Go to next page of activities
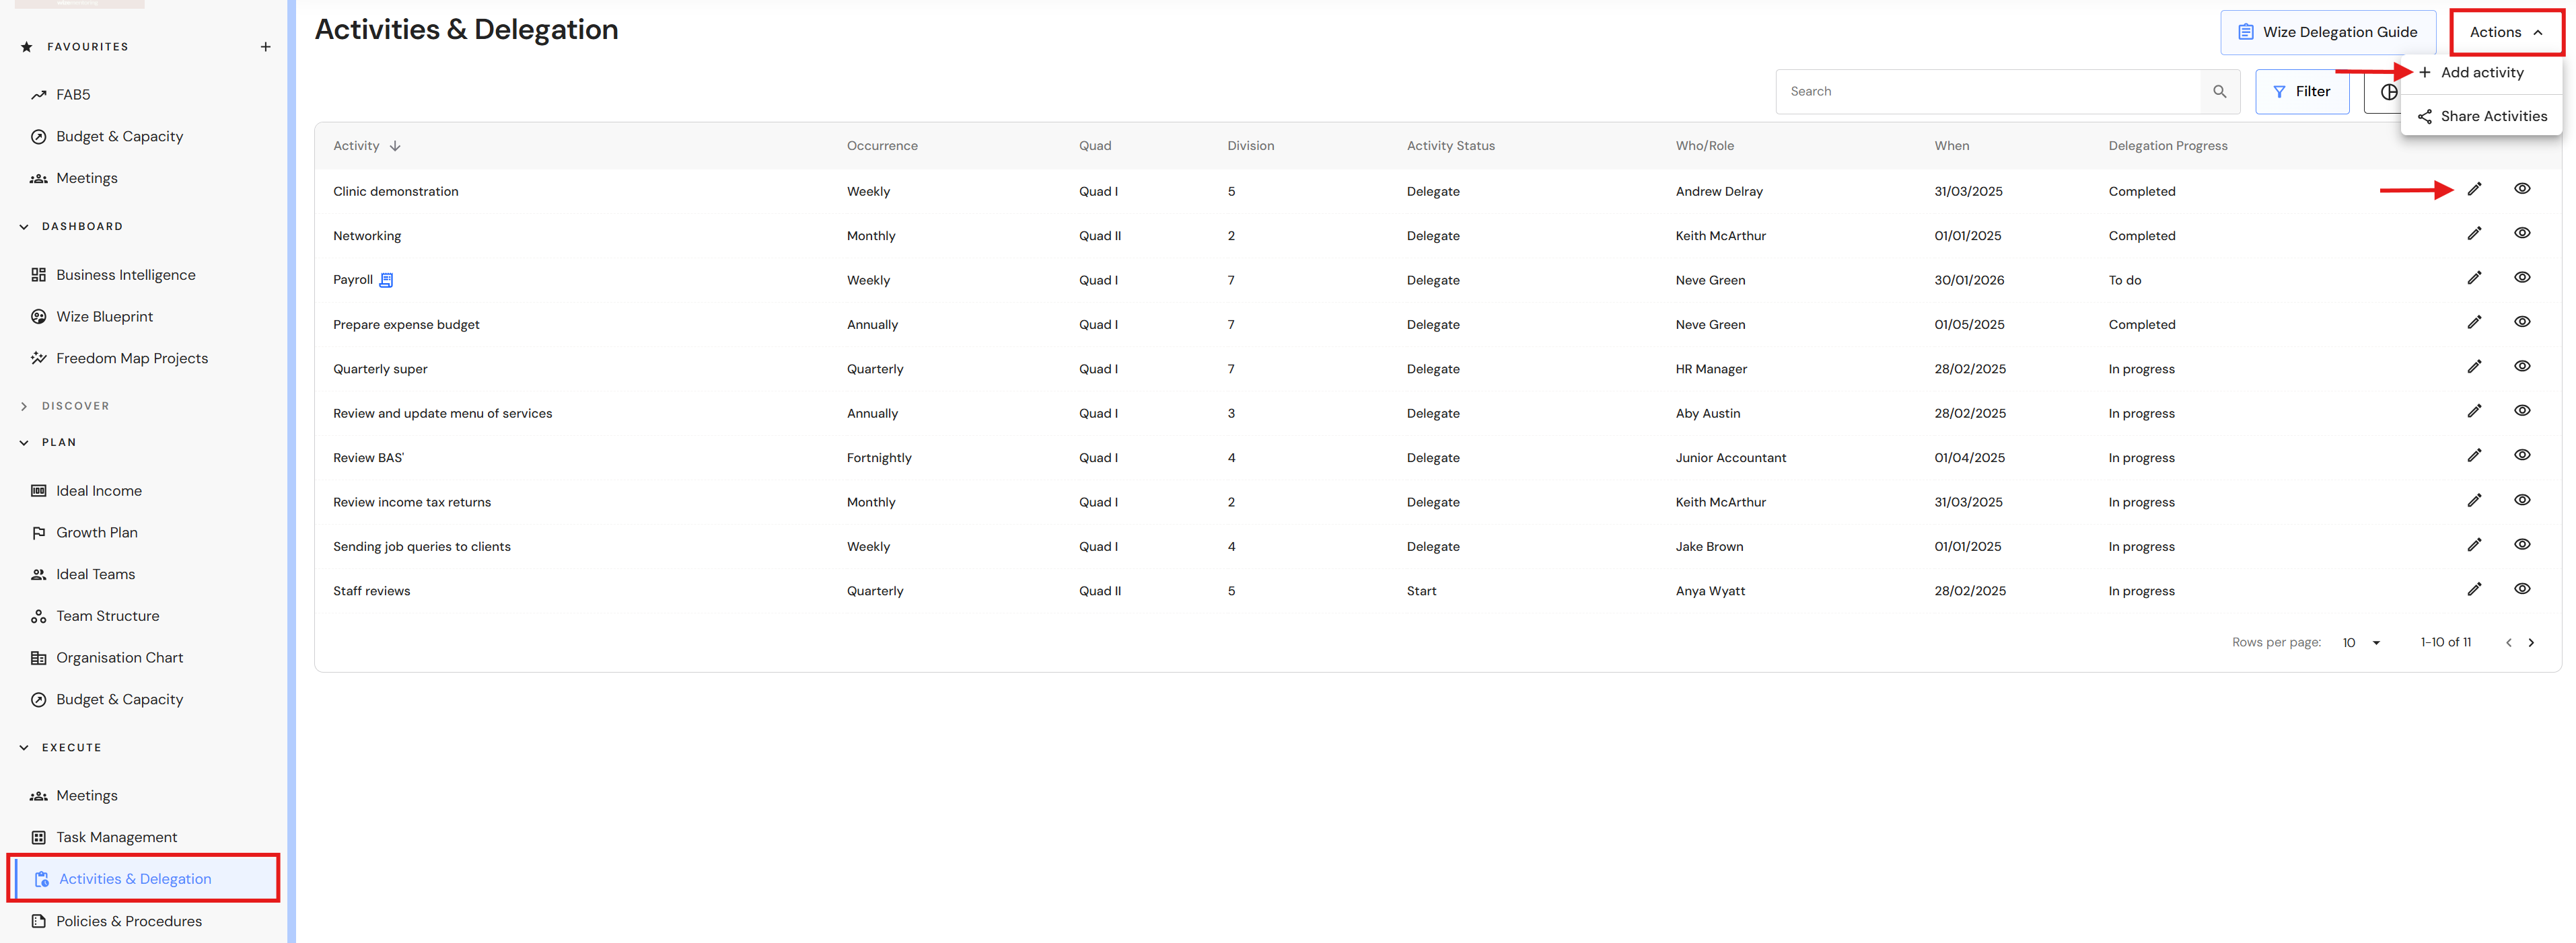The width and height of the screenshot is (2576, 943). tap(2531, 643)
